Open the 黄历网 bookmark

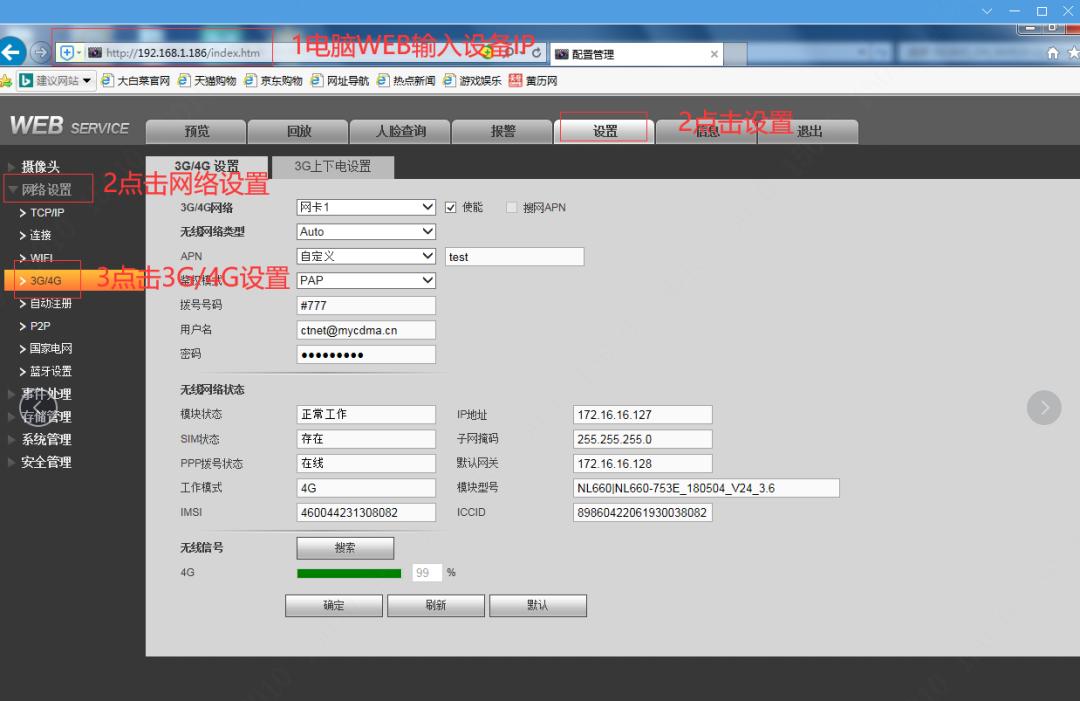click(x=533, y=81)
